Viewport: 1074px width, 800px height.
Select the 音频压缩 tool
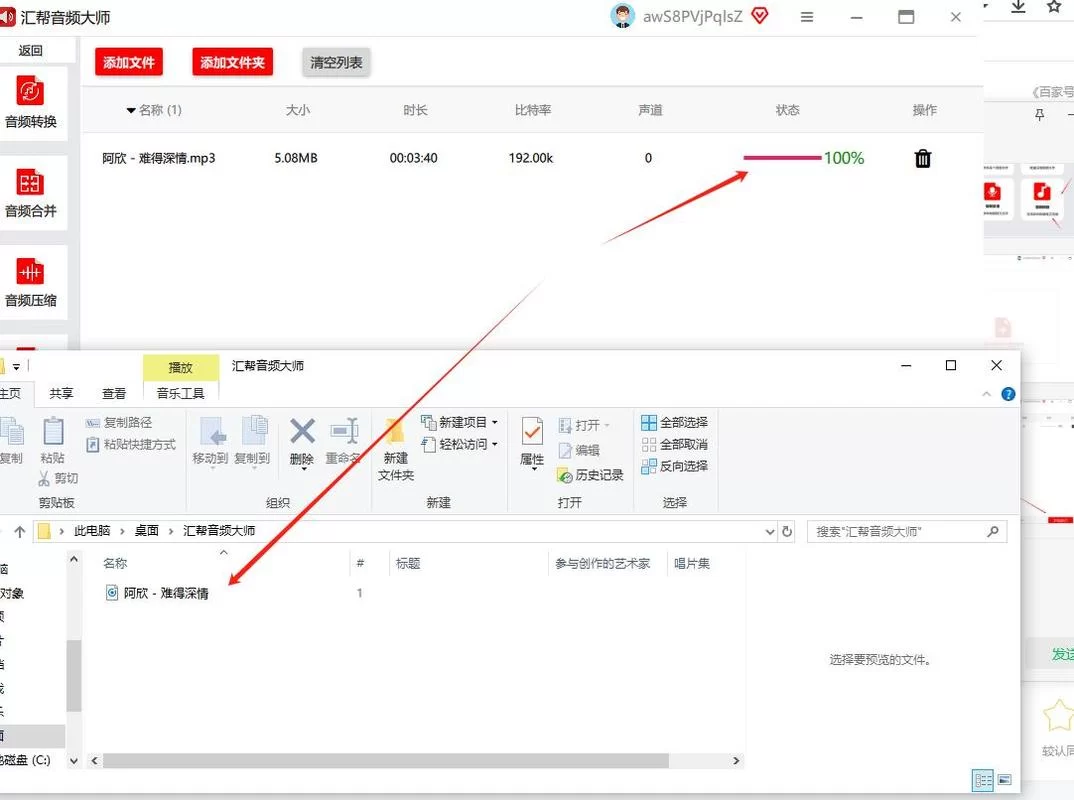tap(33, 281)
